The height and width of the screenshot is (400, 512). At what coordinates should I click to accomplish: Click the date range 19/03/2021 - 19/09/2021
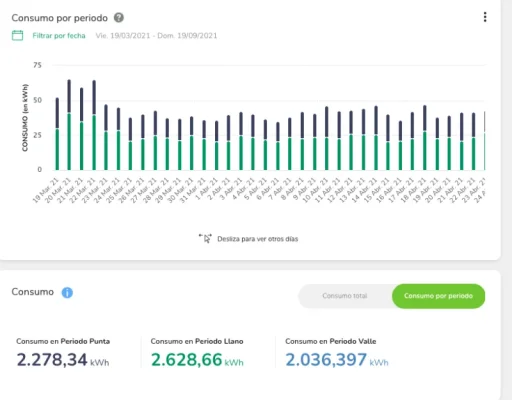(156, 36)
